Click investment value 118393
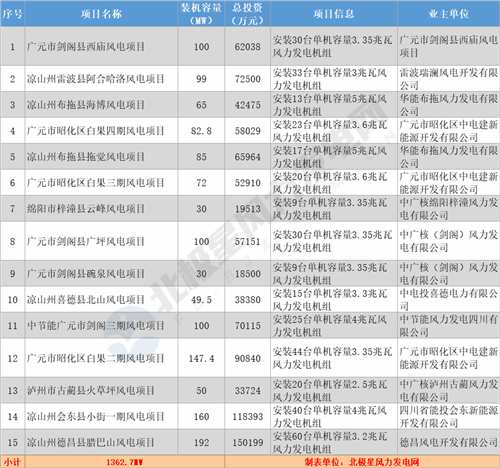This screenshot has height=468, width=500. [248, 417]
